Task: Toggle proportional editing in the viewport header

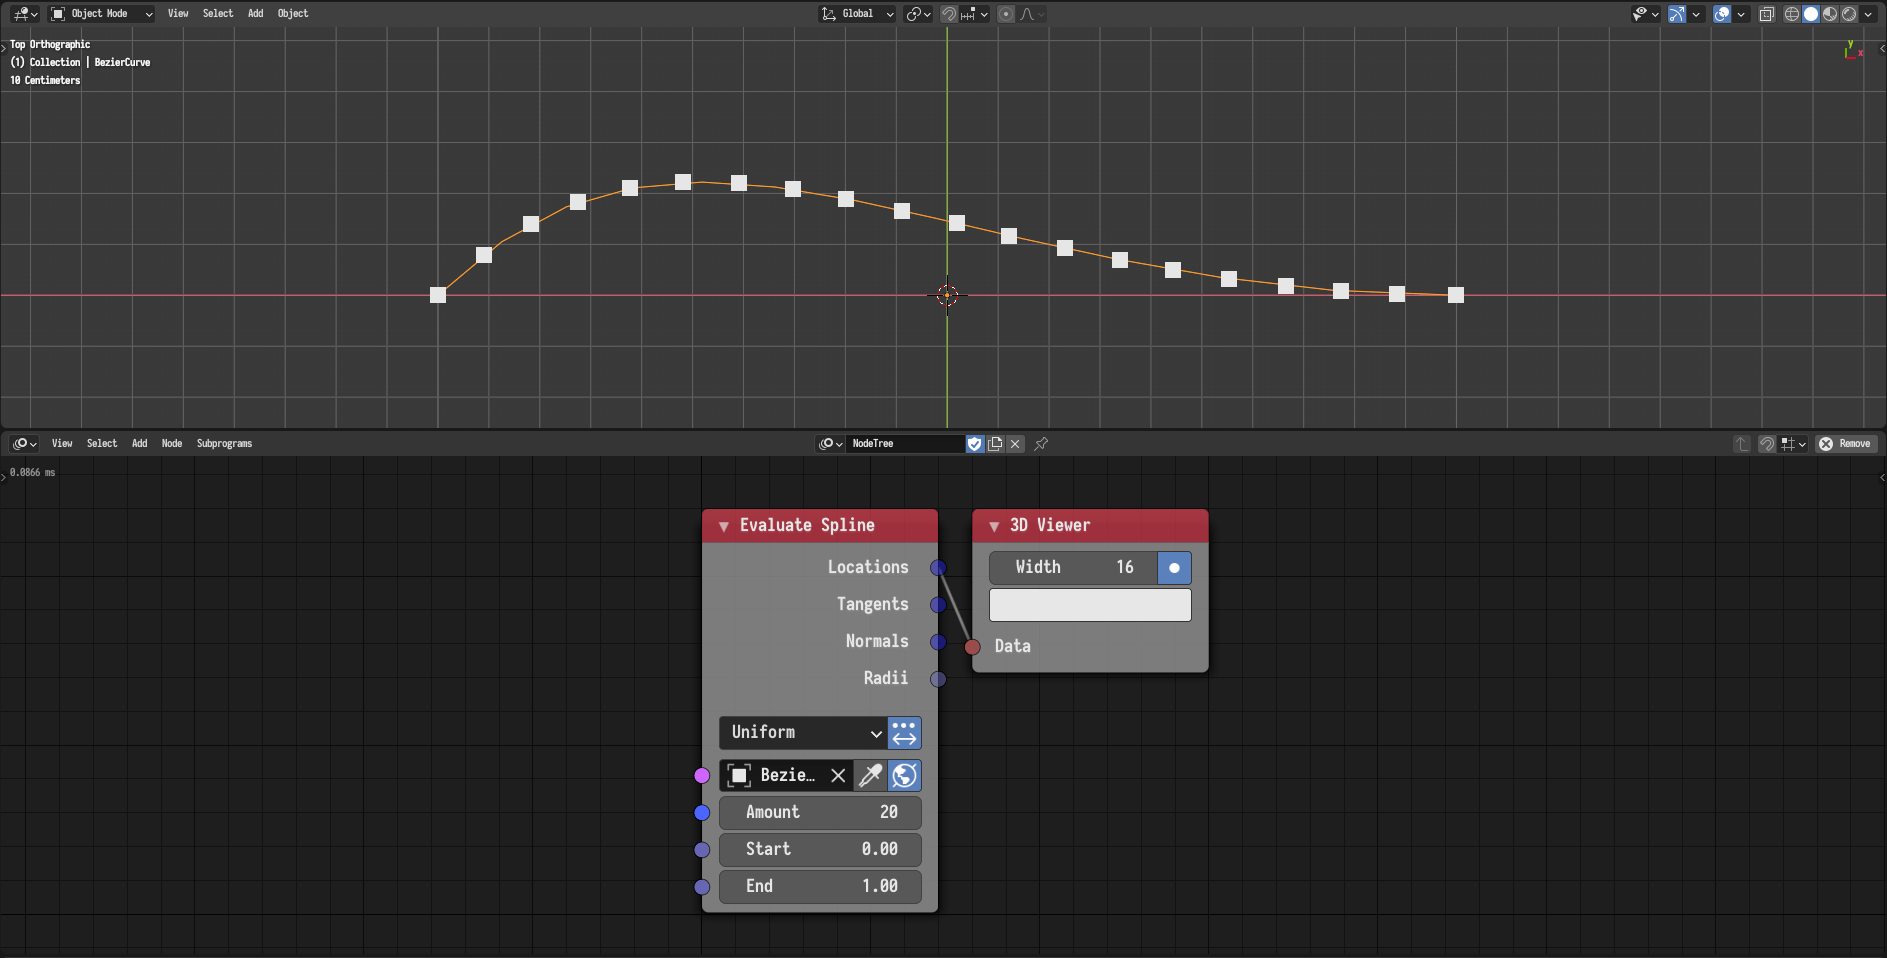Action: (1007, 14)
